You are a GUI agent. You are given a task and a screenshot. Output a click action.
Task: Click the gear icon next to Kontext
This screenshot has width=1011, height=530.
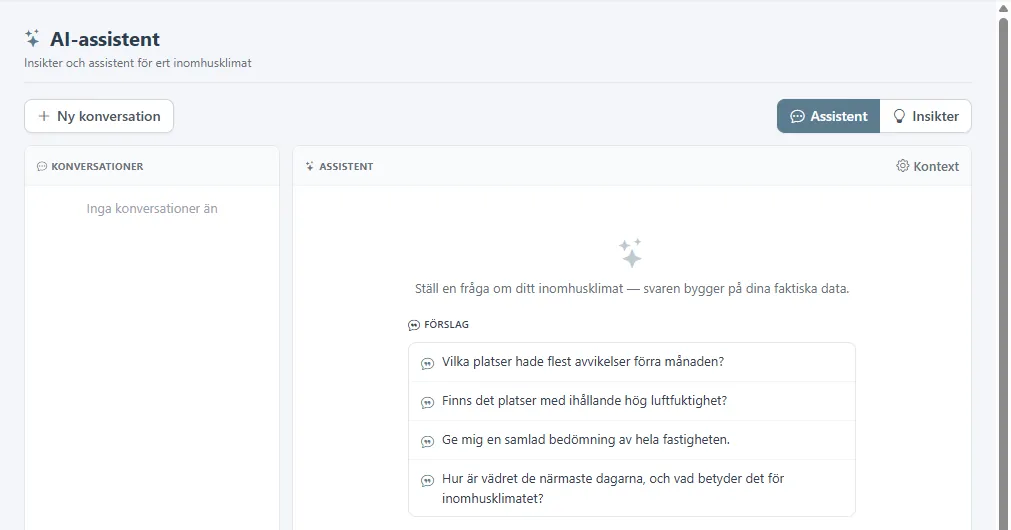point(903,166)
